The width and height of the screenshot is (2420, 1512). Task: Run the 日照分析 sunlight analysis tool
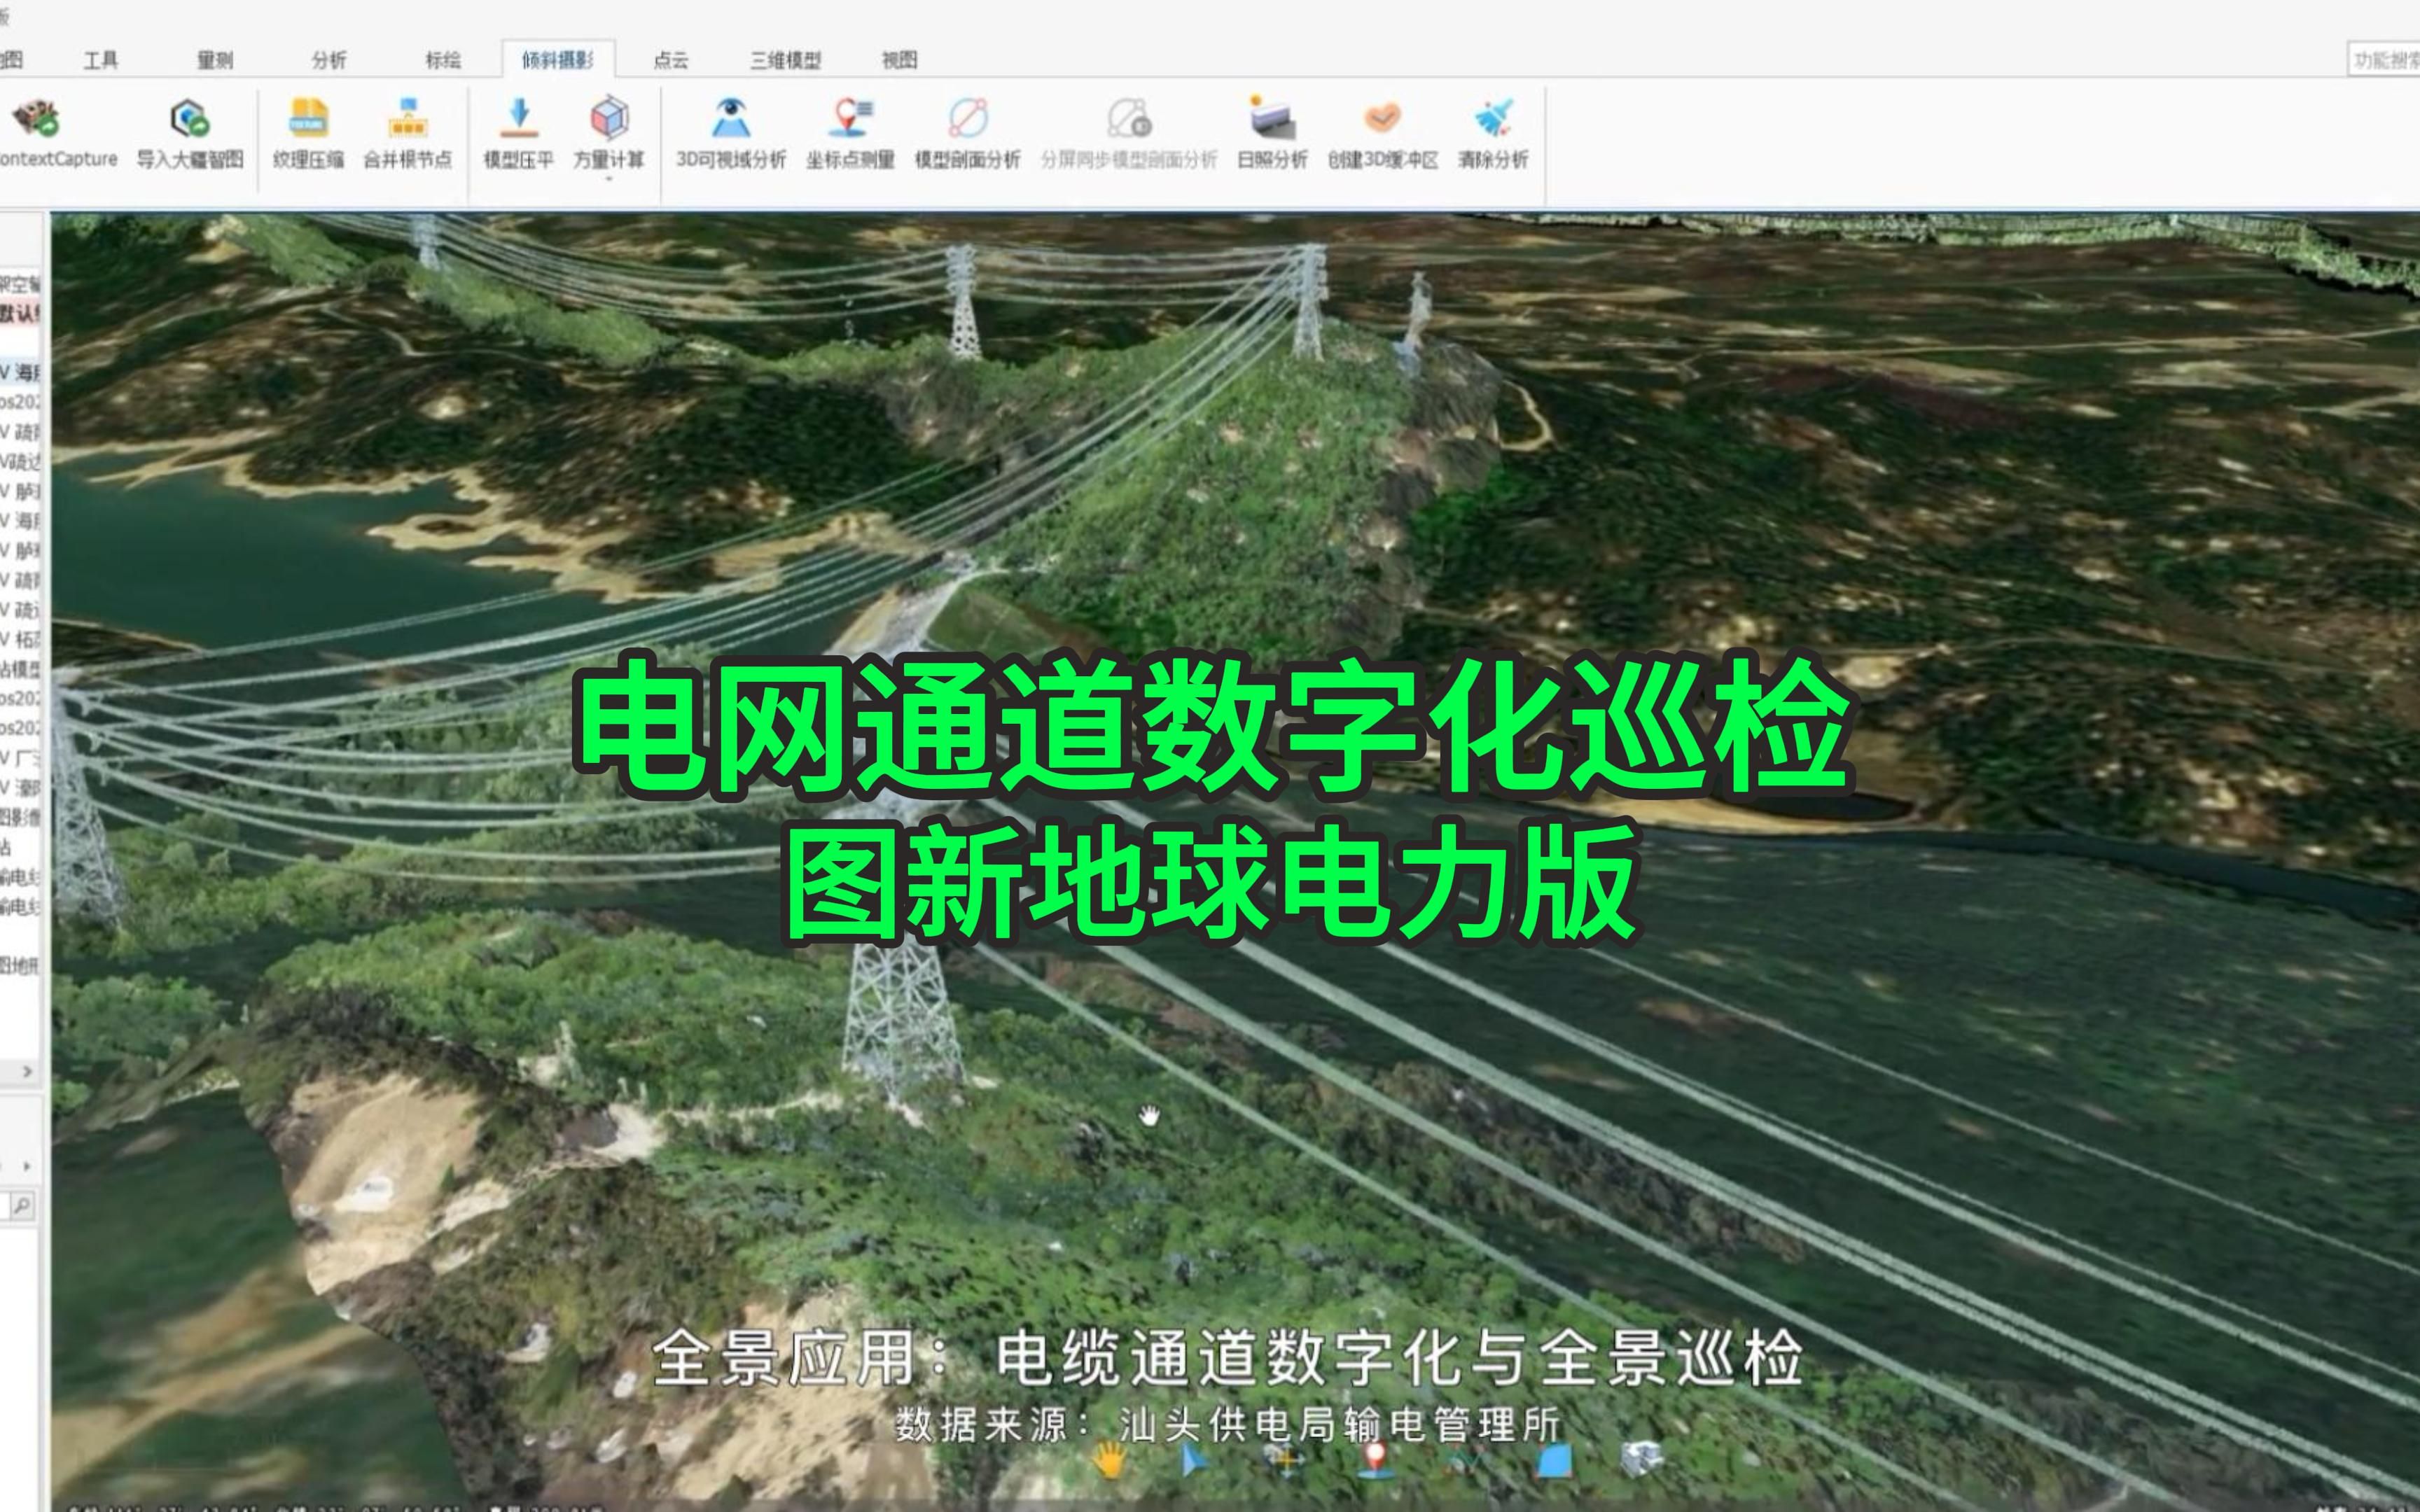tap(1272, 134)
